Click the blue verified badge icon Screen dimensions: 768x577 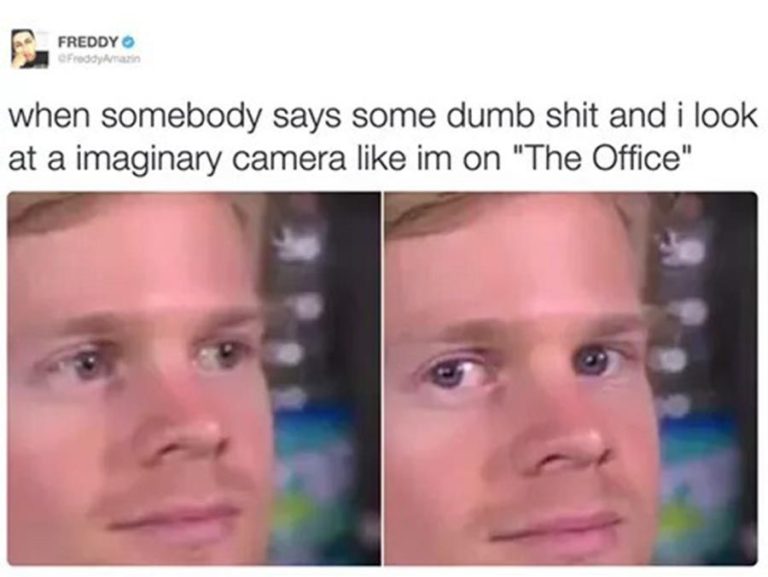coord(128,43)
